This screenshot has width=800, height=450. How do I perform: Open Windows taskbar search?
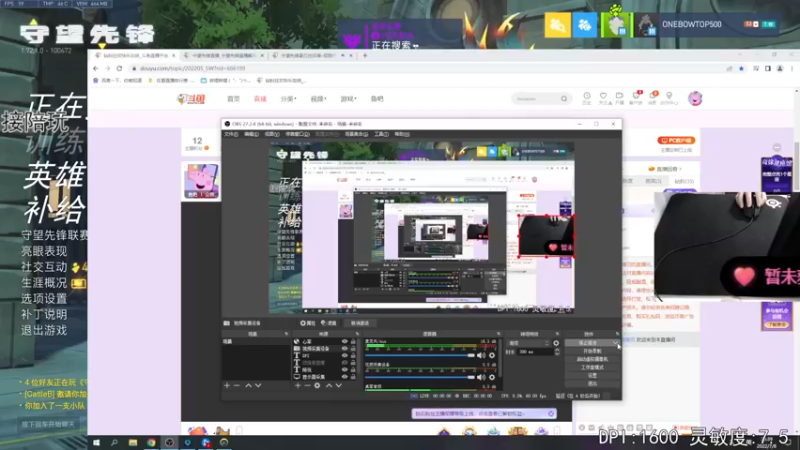pos(114,442)
